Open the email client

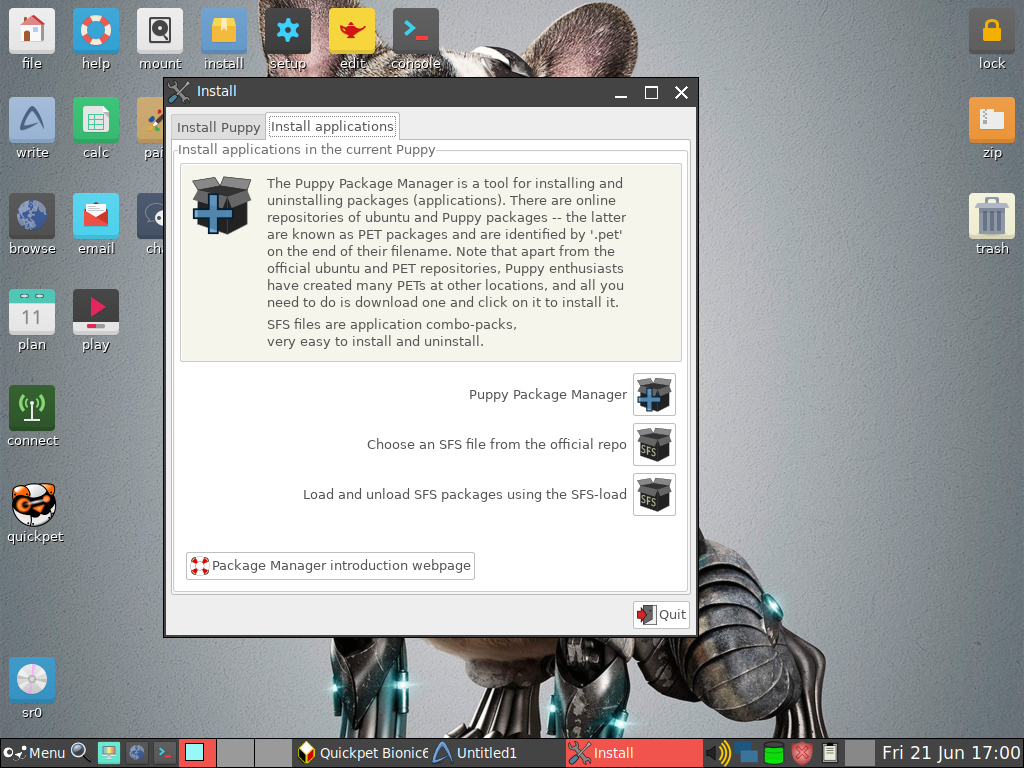pyautogui.click(x=95, y=215)
